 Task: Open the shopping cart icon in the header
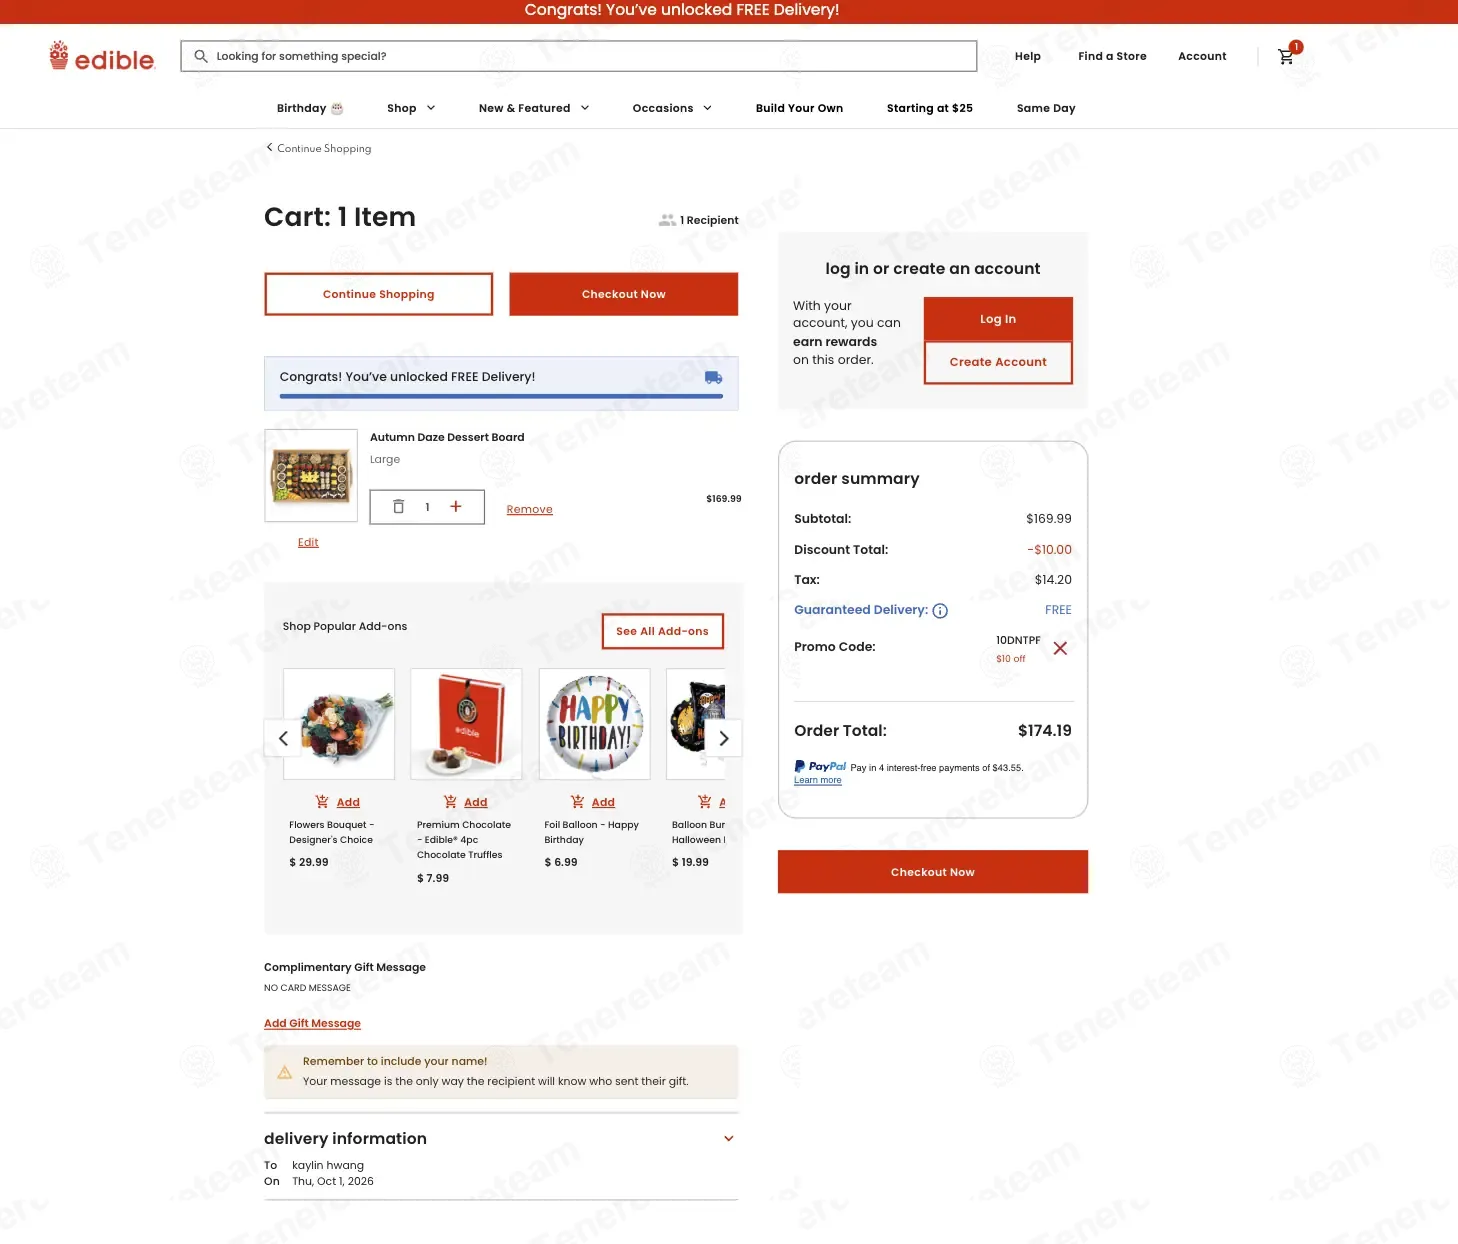1287,56
